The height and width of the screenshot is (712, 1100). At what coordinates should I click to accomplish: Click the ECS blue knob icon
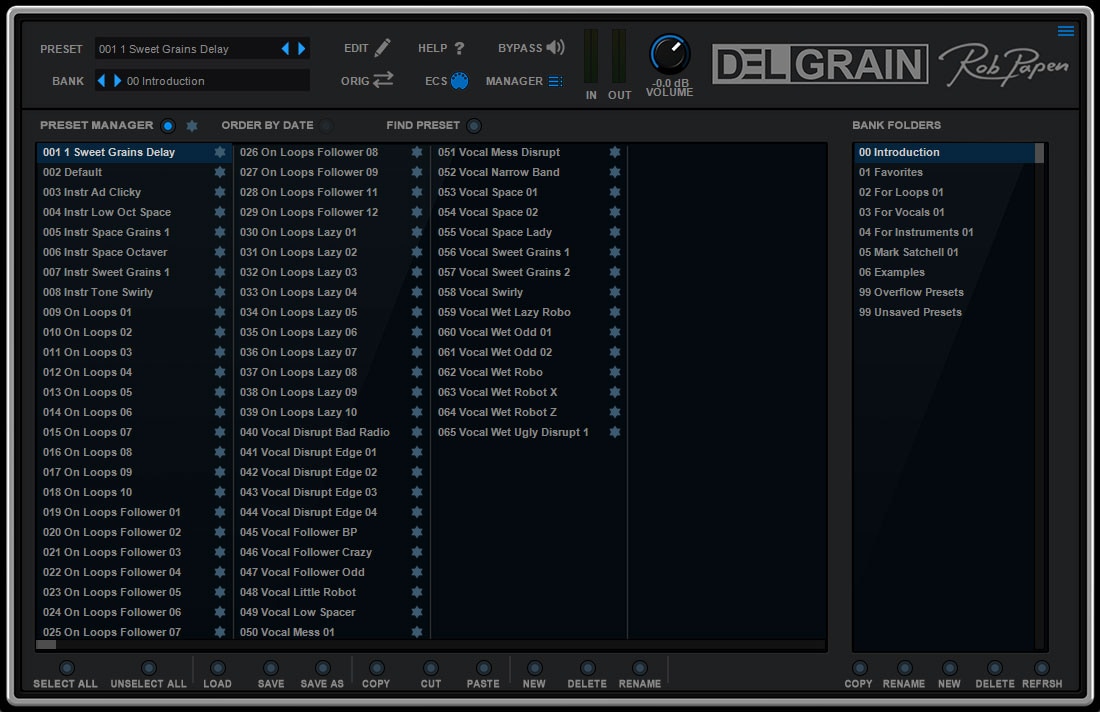pos(459,81)
